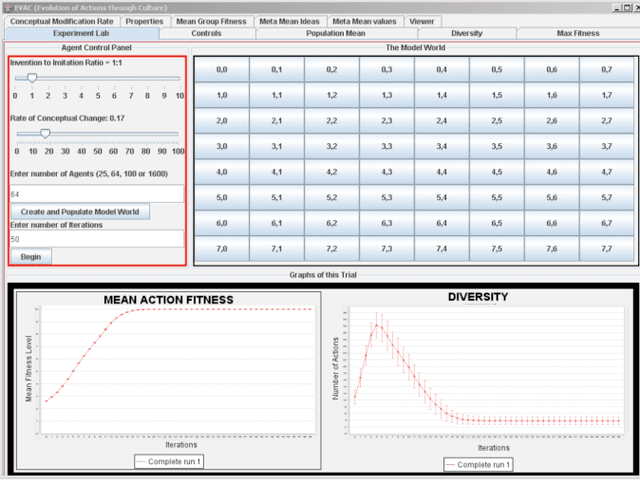
Task: Select the Meta Mean Ideas tab
Action: (288, 20)
